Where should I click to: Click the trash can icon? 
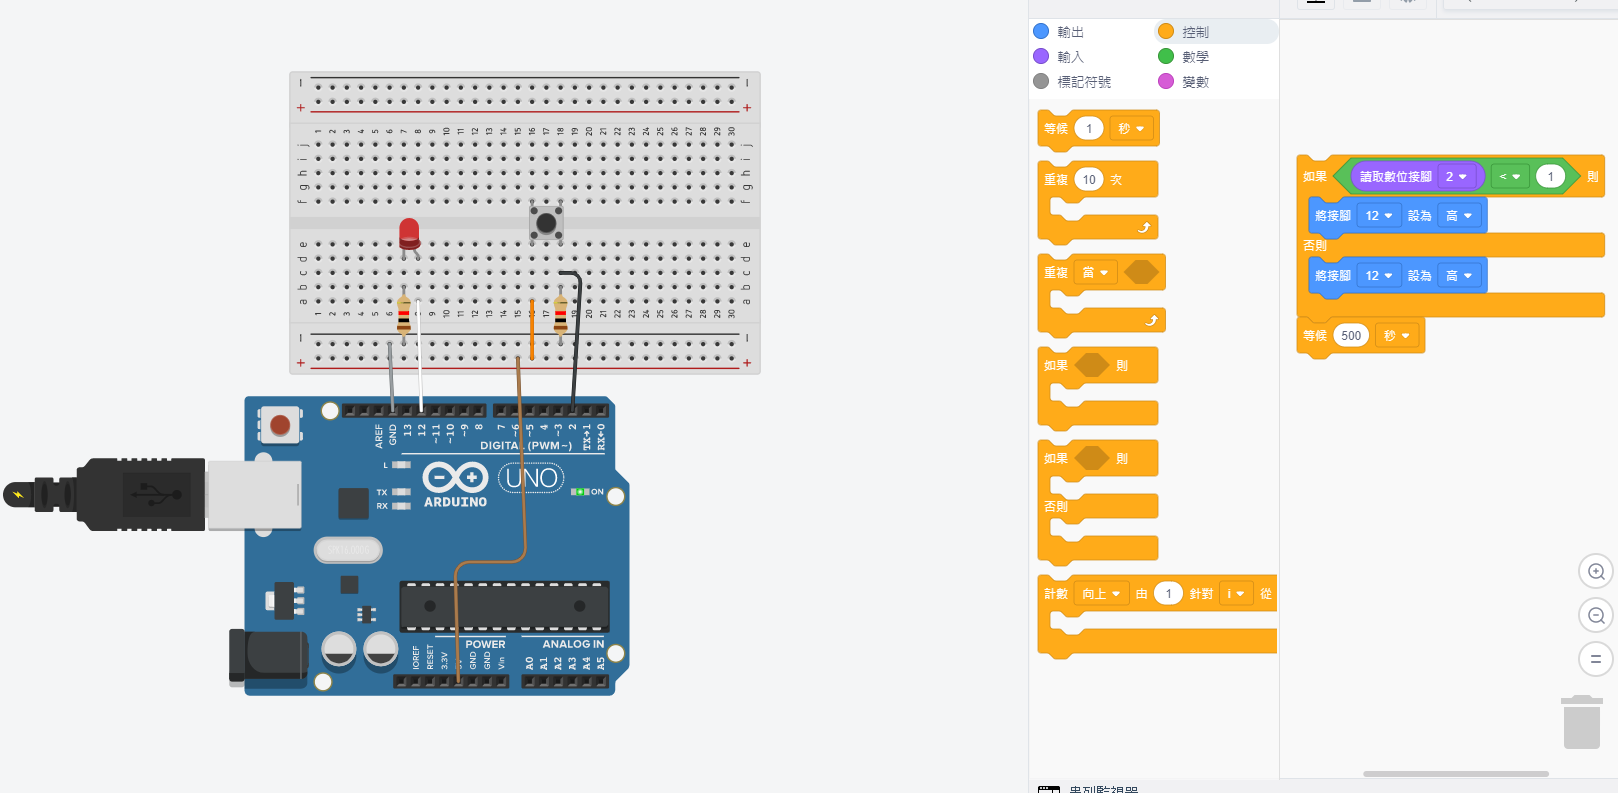tap(1581, 722)
